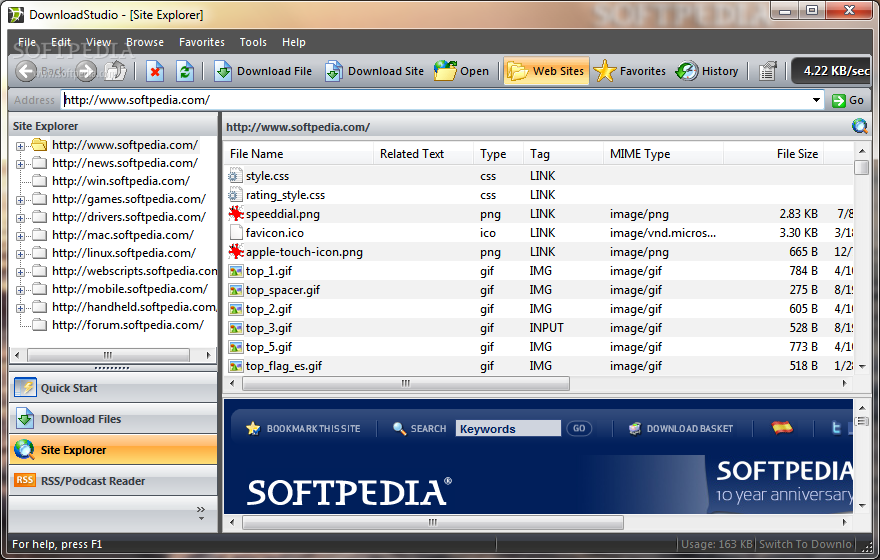Click the file list horizontal scrollbar thumb
The width and height of the screenshot is (880, 560).
tap(406, 384)
